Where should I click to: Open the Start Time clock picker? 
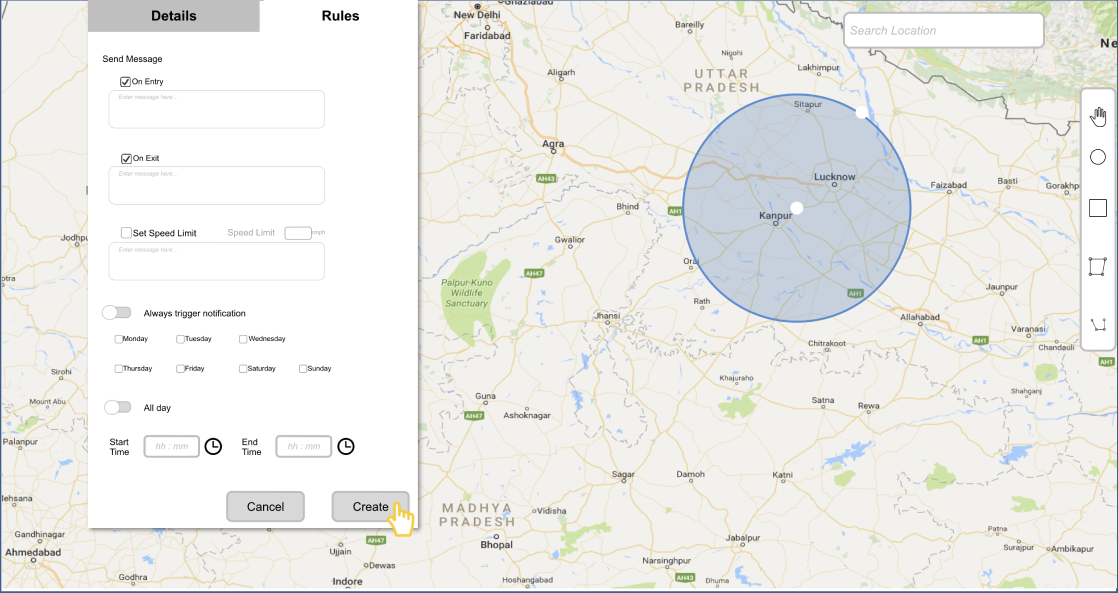pos(213,446)
